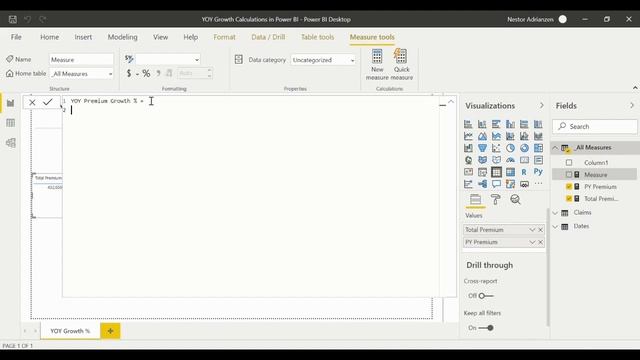Open the Home ribbon tab

coord(49,37)
